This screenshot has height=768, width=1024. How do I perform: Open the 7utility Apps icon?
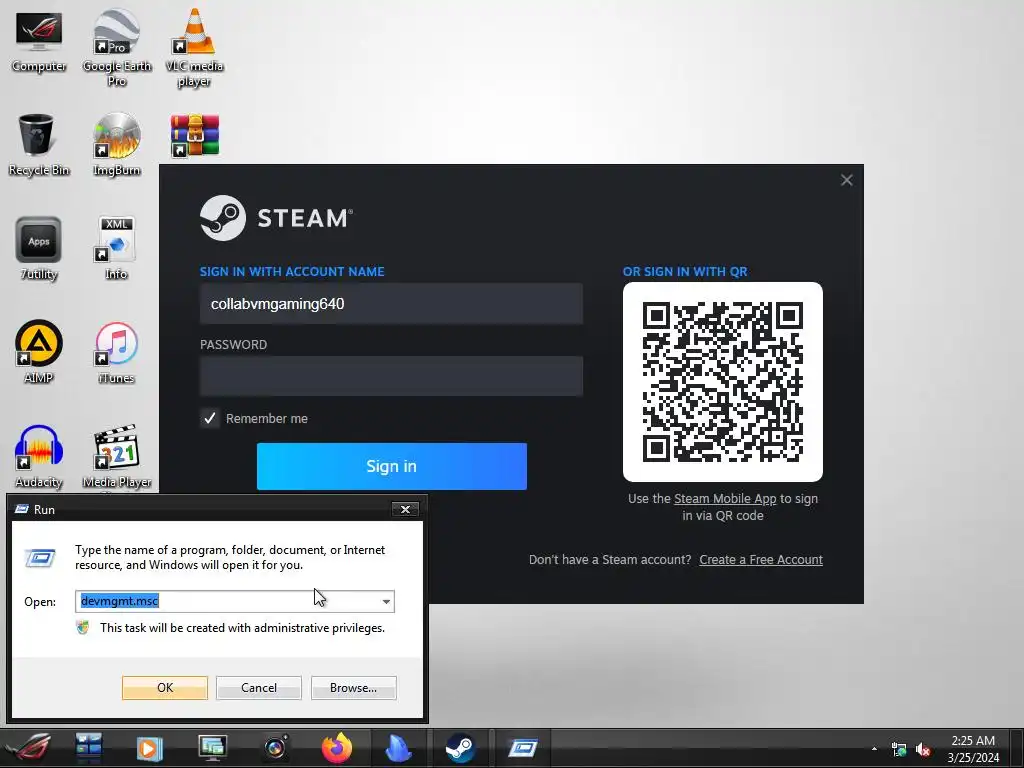pos(39,248)
